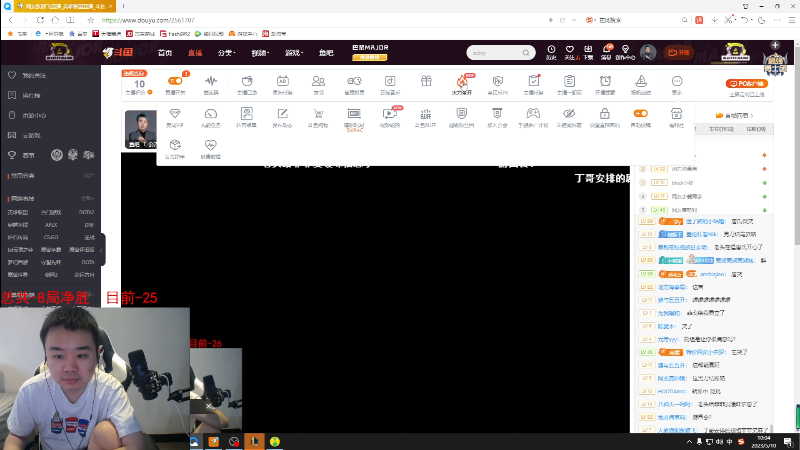Click the CSGO category link in sidebar

click(51, 237)
